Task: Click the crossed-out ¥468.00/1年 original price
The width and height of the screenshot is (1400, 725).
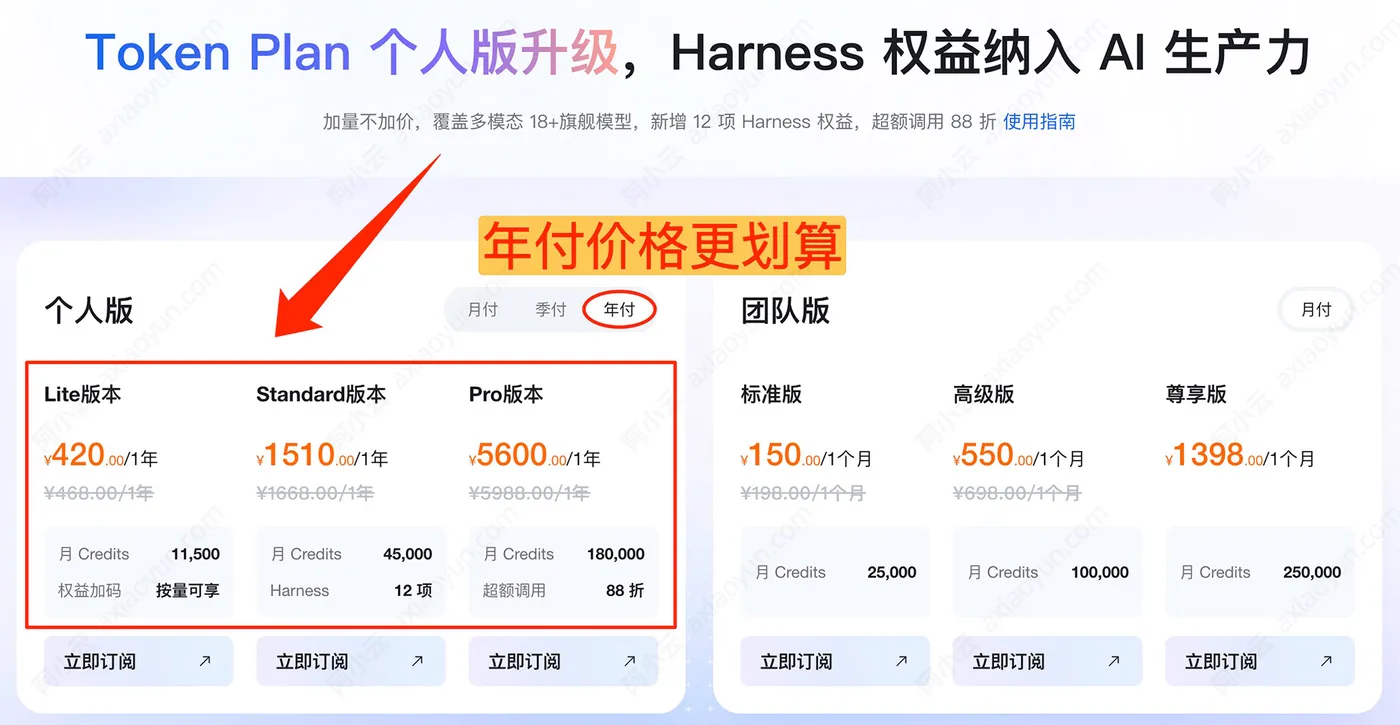Action: pyautogui.click(x=99, y=493)
